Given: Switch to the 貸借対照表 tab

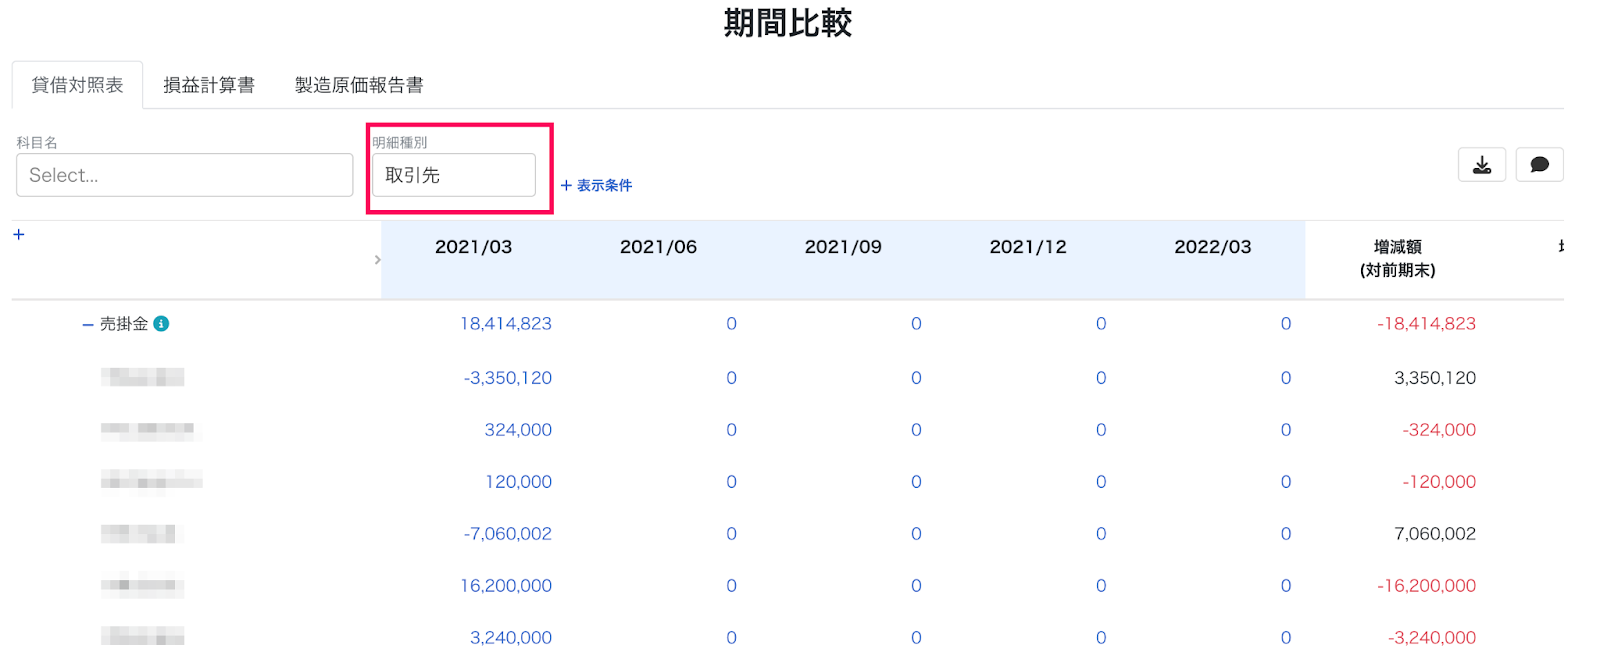Looking at the screenshot, I should pyautogui.click(x=77, y=85).
